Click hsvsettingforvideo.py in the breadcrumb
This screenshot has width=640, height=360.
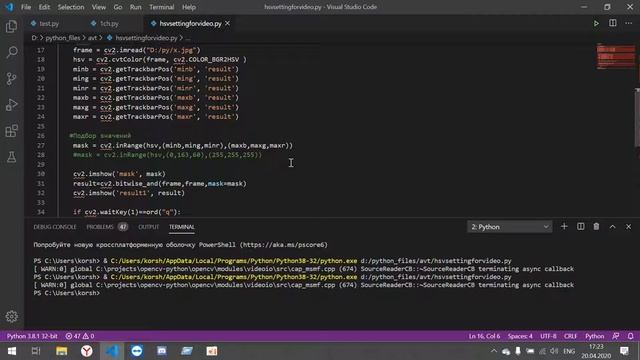point(146,38)
